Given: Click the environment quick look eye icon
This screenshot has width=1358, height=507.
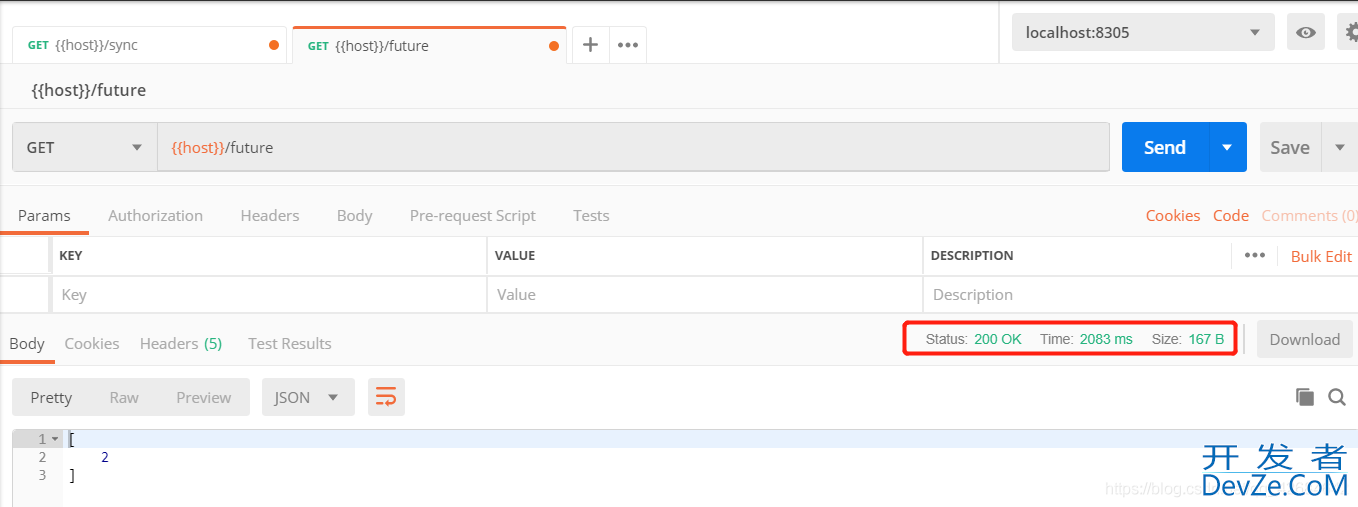Looking at the screenshot, I should tap(1305, 32).
